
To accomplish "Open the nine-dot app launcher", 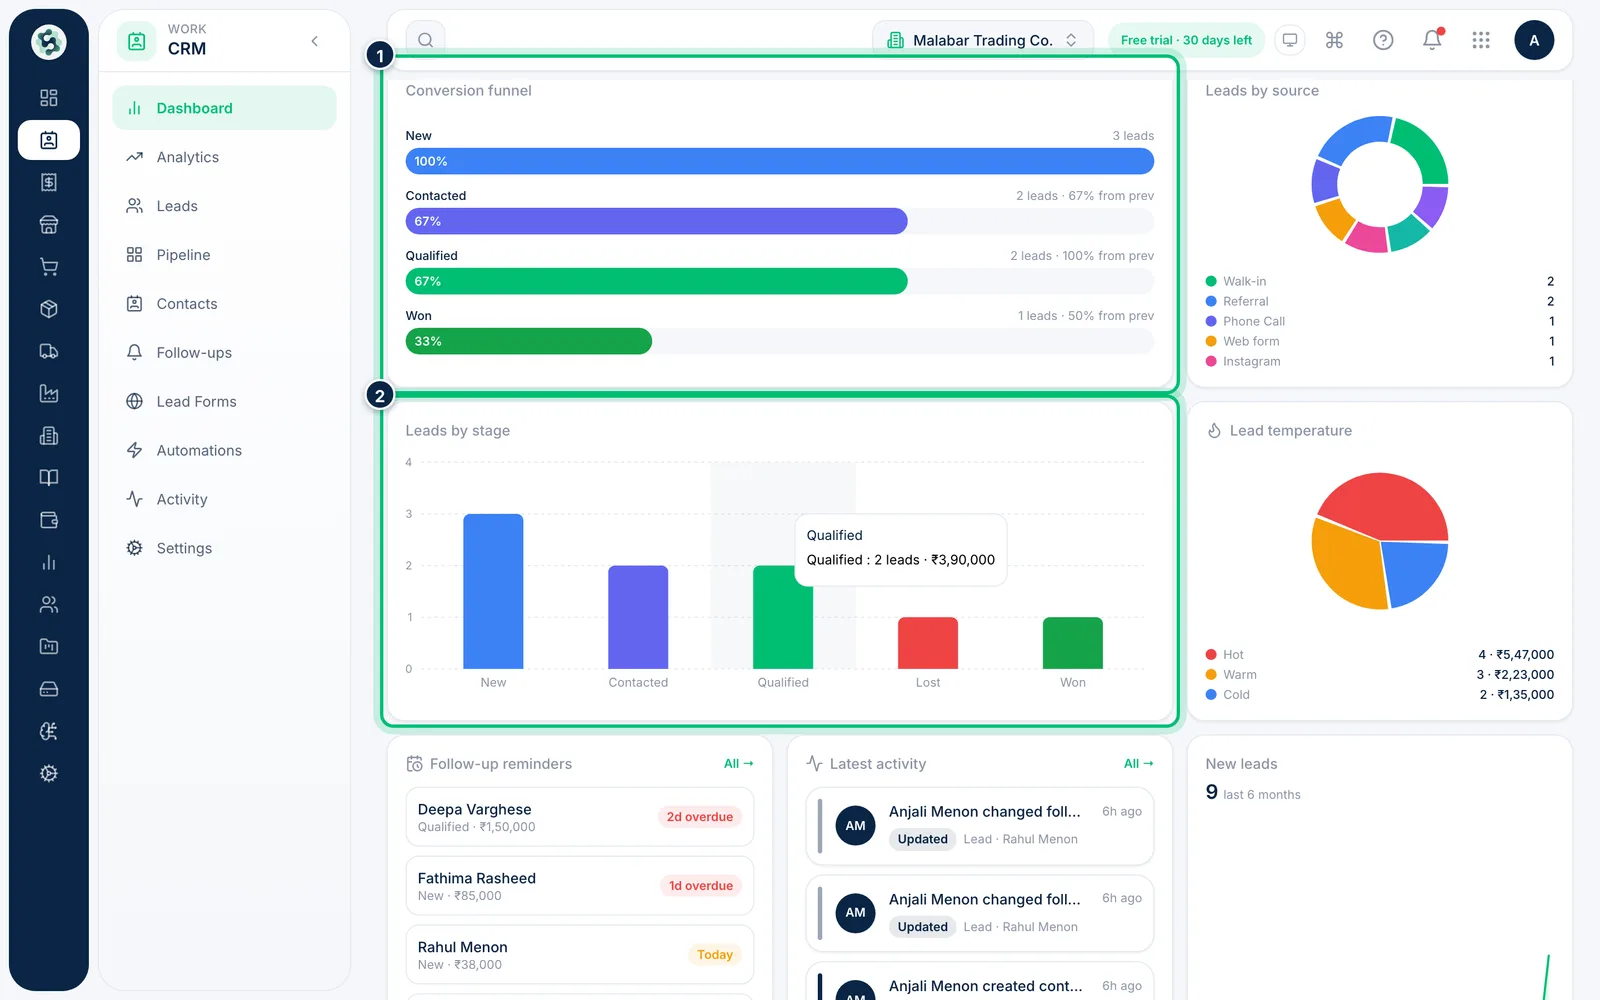I will click(x=1481, y=40).
